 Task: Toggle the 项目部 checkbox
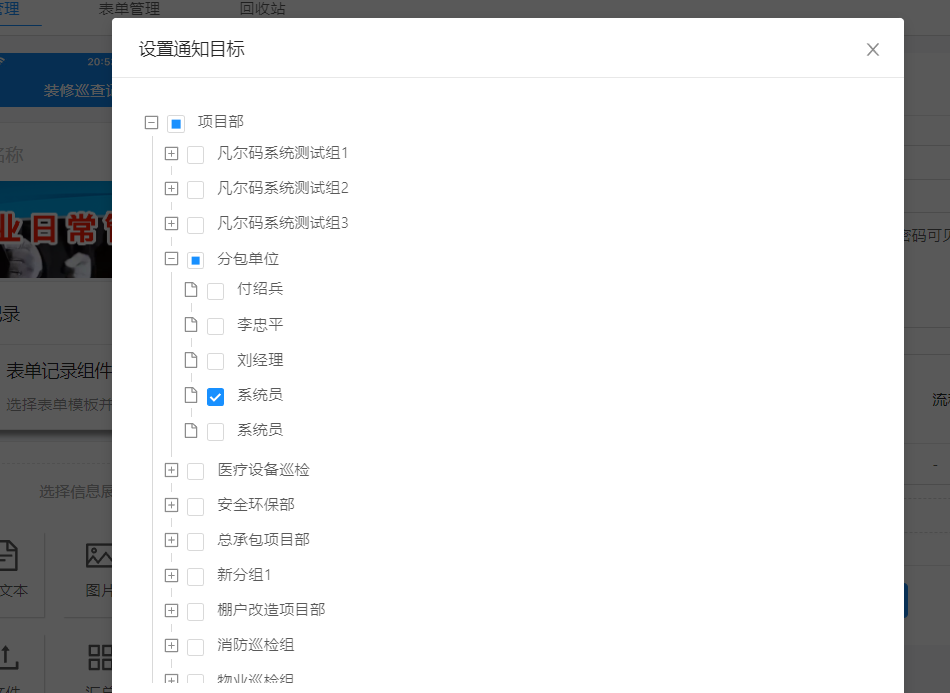176,124
